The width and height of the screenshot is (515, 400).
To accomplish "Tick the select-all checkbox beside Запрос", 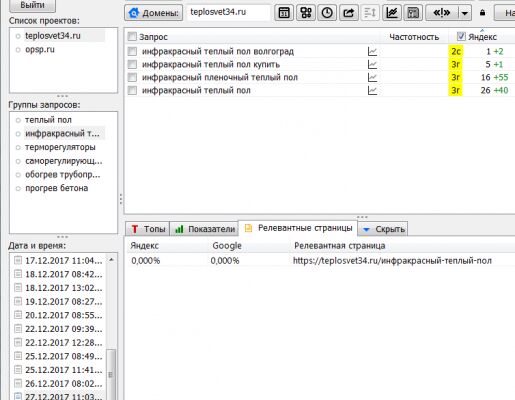I will [132, 36].
